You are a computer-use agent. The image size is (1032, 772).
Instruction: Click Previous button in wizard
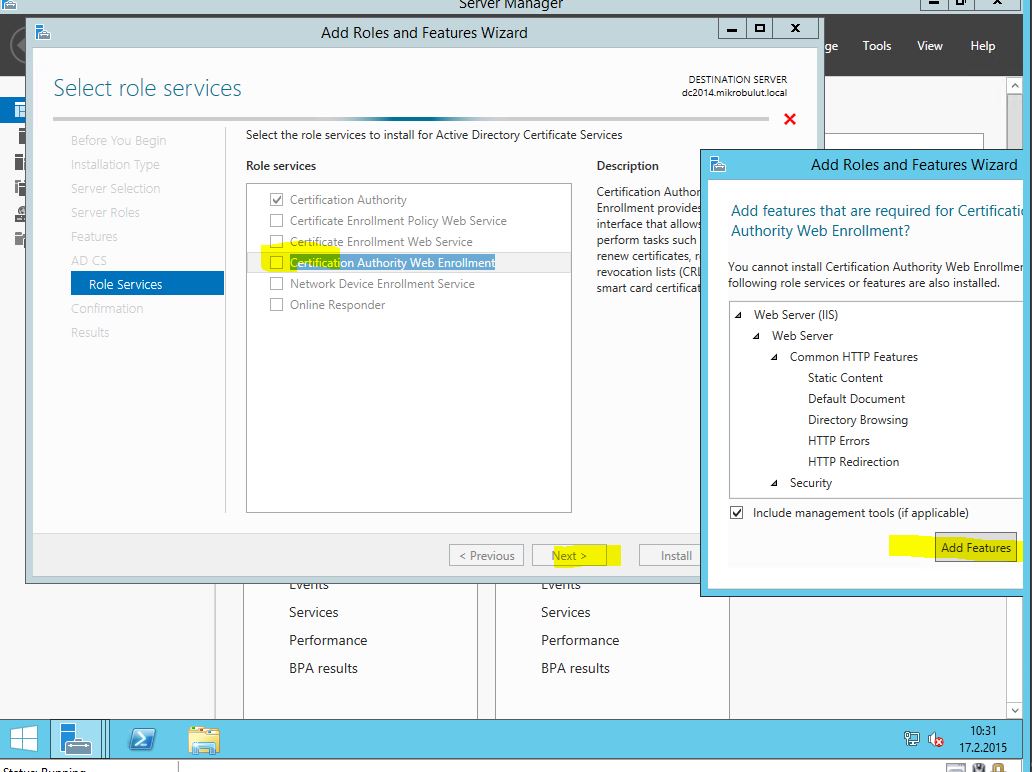coord(486,555)
